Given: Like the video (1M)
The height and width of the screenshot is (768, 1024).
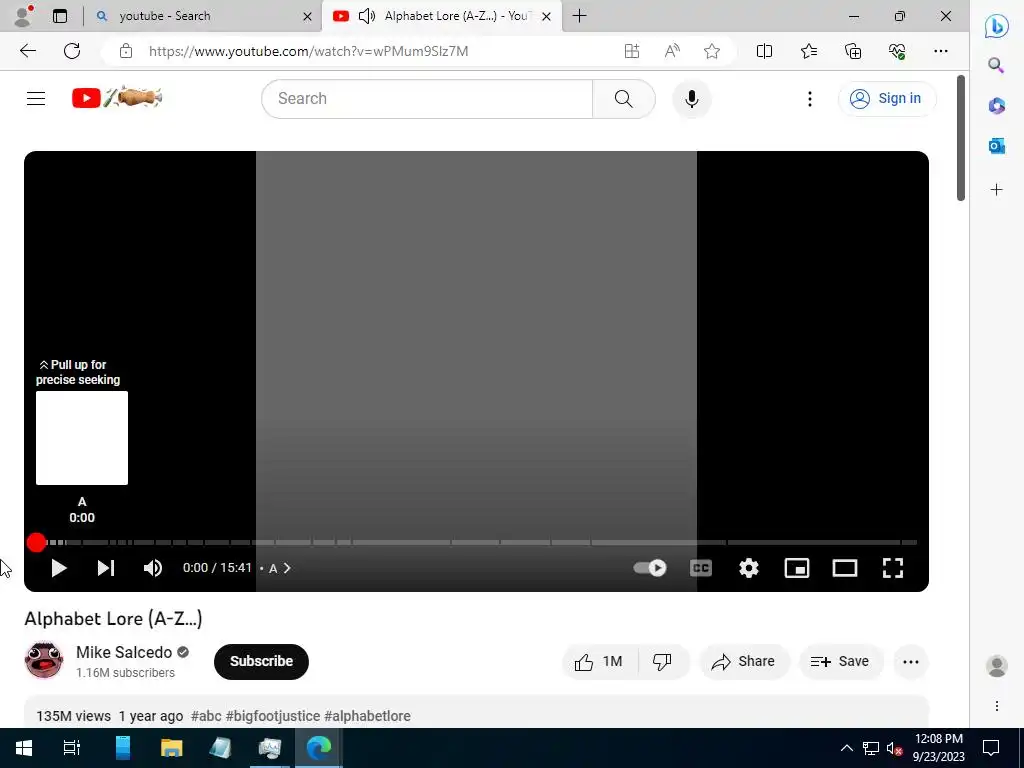Looking at the screenshot, I should 598,662.
